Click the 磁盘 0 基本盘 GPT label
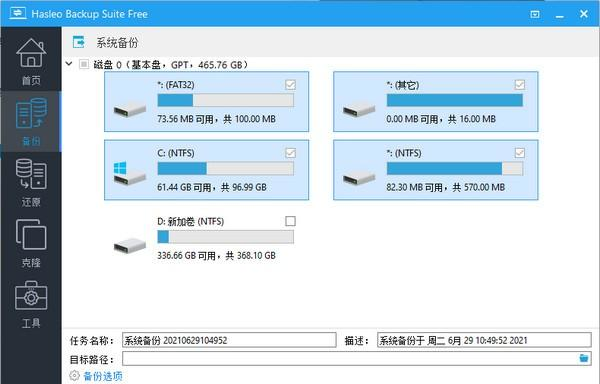The image size is (600, 384). point(171,65)
